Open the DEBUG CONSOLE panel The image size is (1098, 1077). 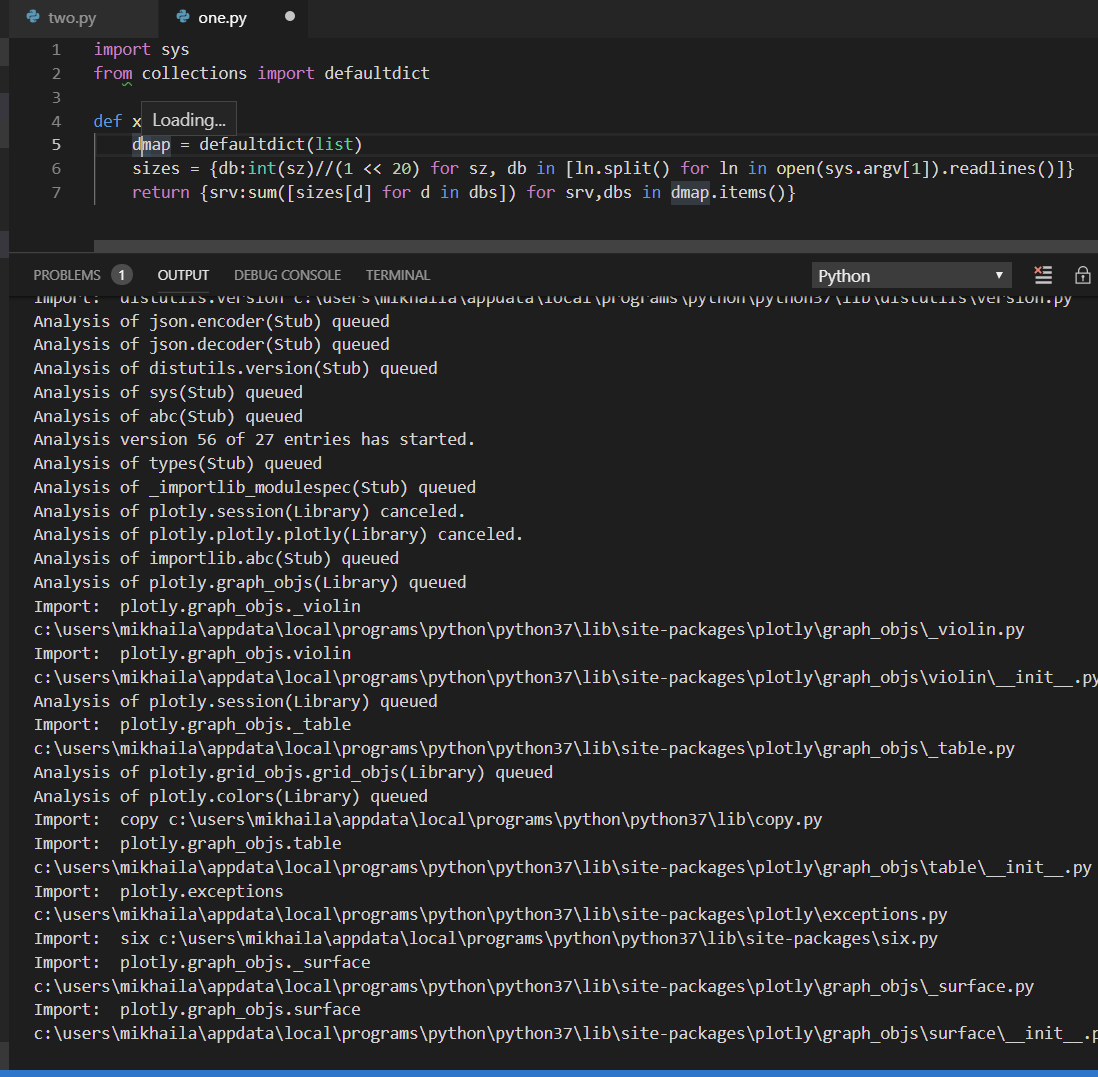pyautogui.click(x=287, y=275)
